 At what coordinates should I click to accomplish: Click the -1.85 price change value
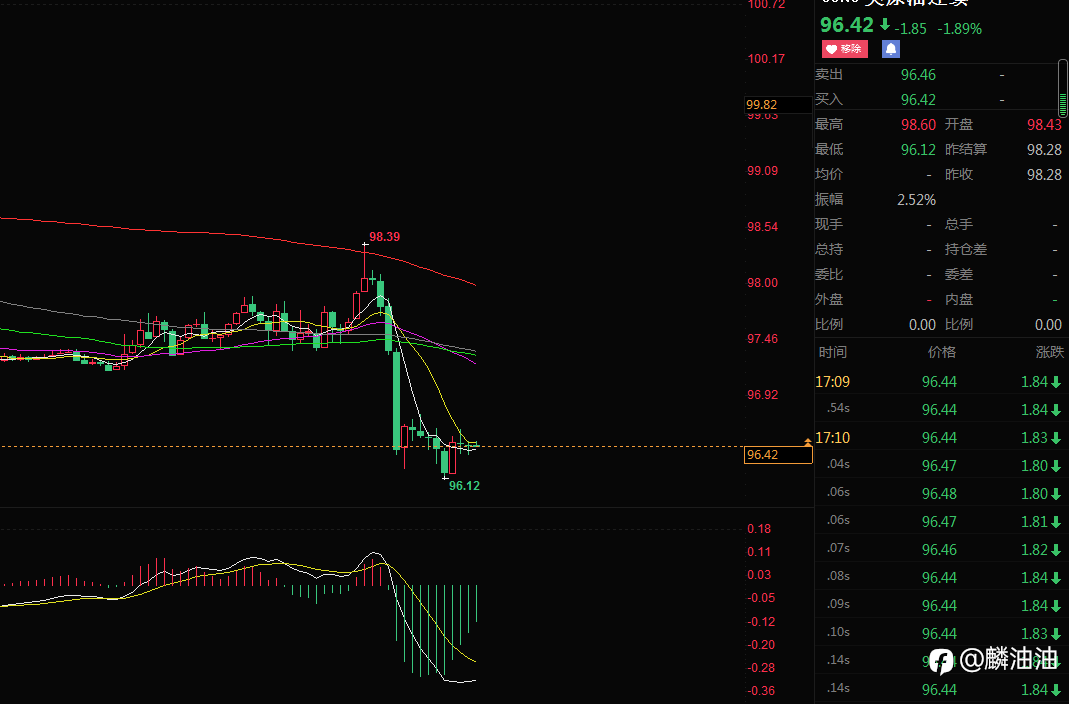[910, 29]
